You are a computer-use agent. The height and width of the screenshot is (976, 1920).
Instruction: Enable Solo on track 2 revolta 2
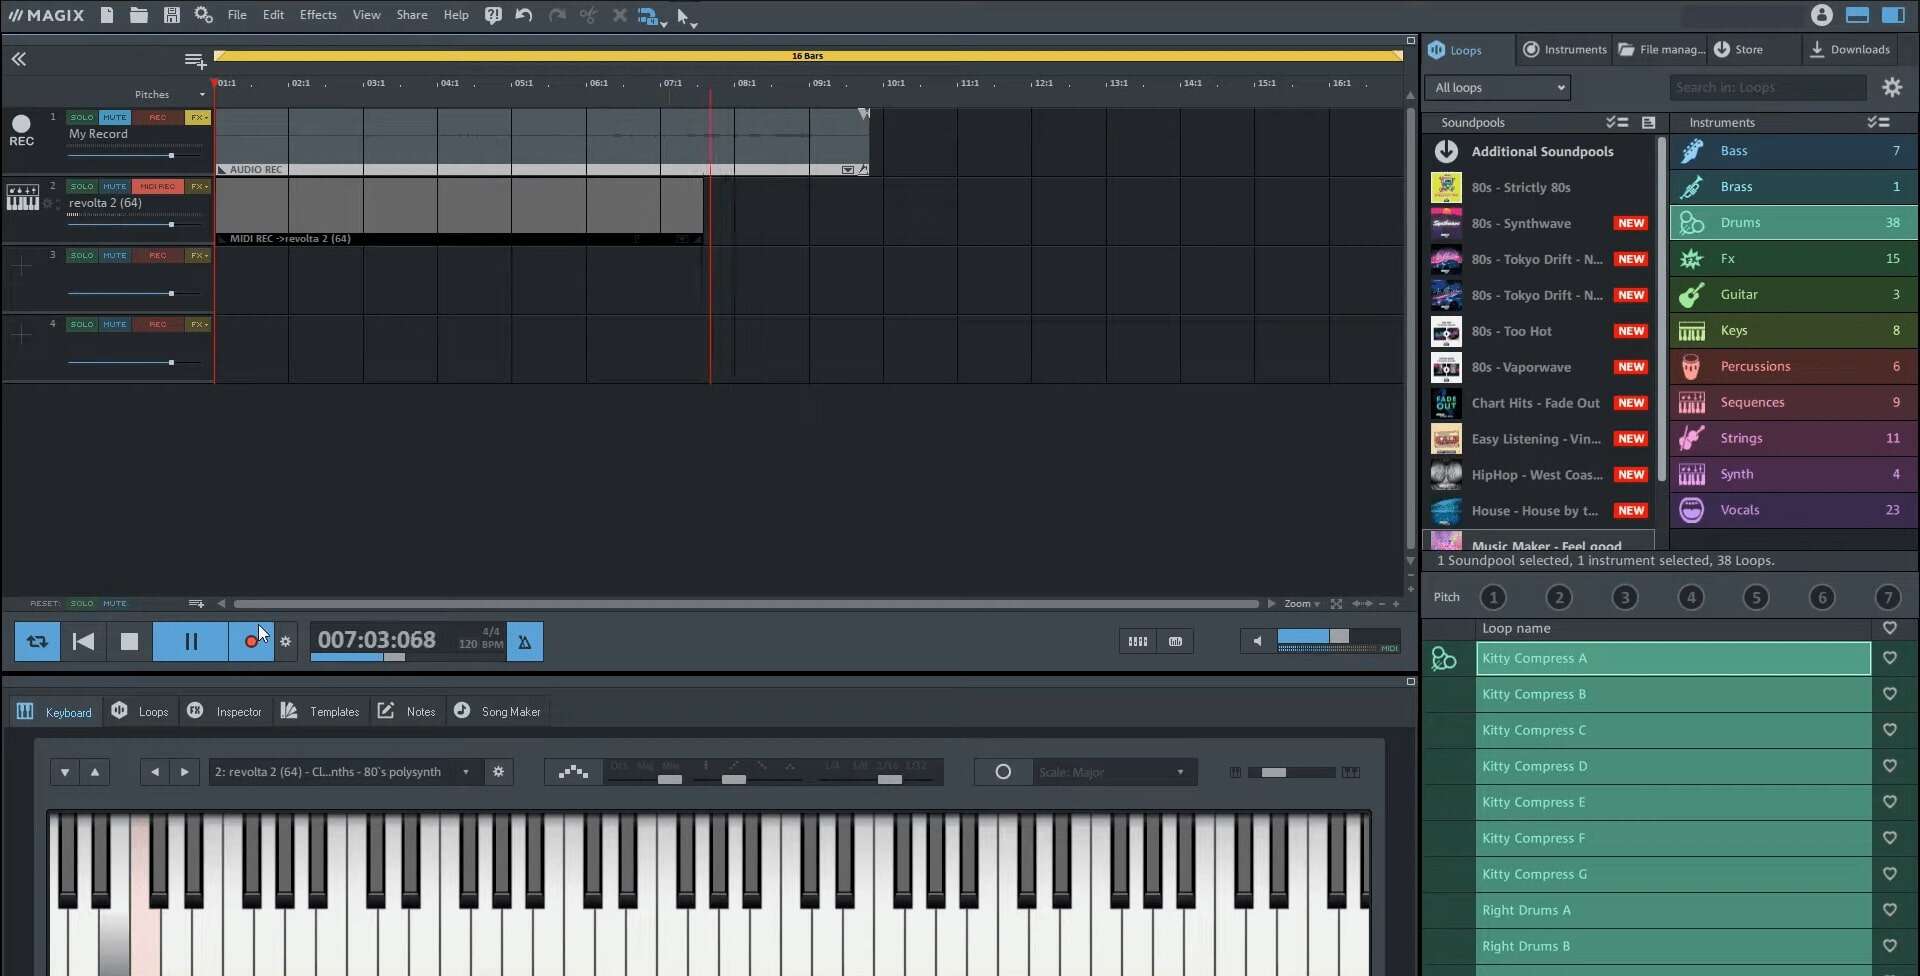coord(81,185)
